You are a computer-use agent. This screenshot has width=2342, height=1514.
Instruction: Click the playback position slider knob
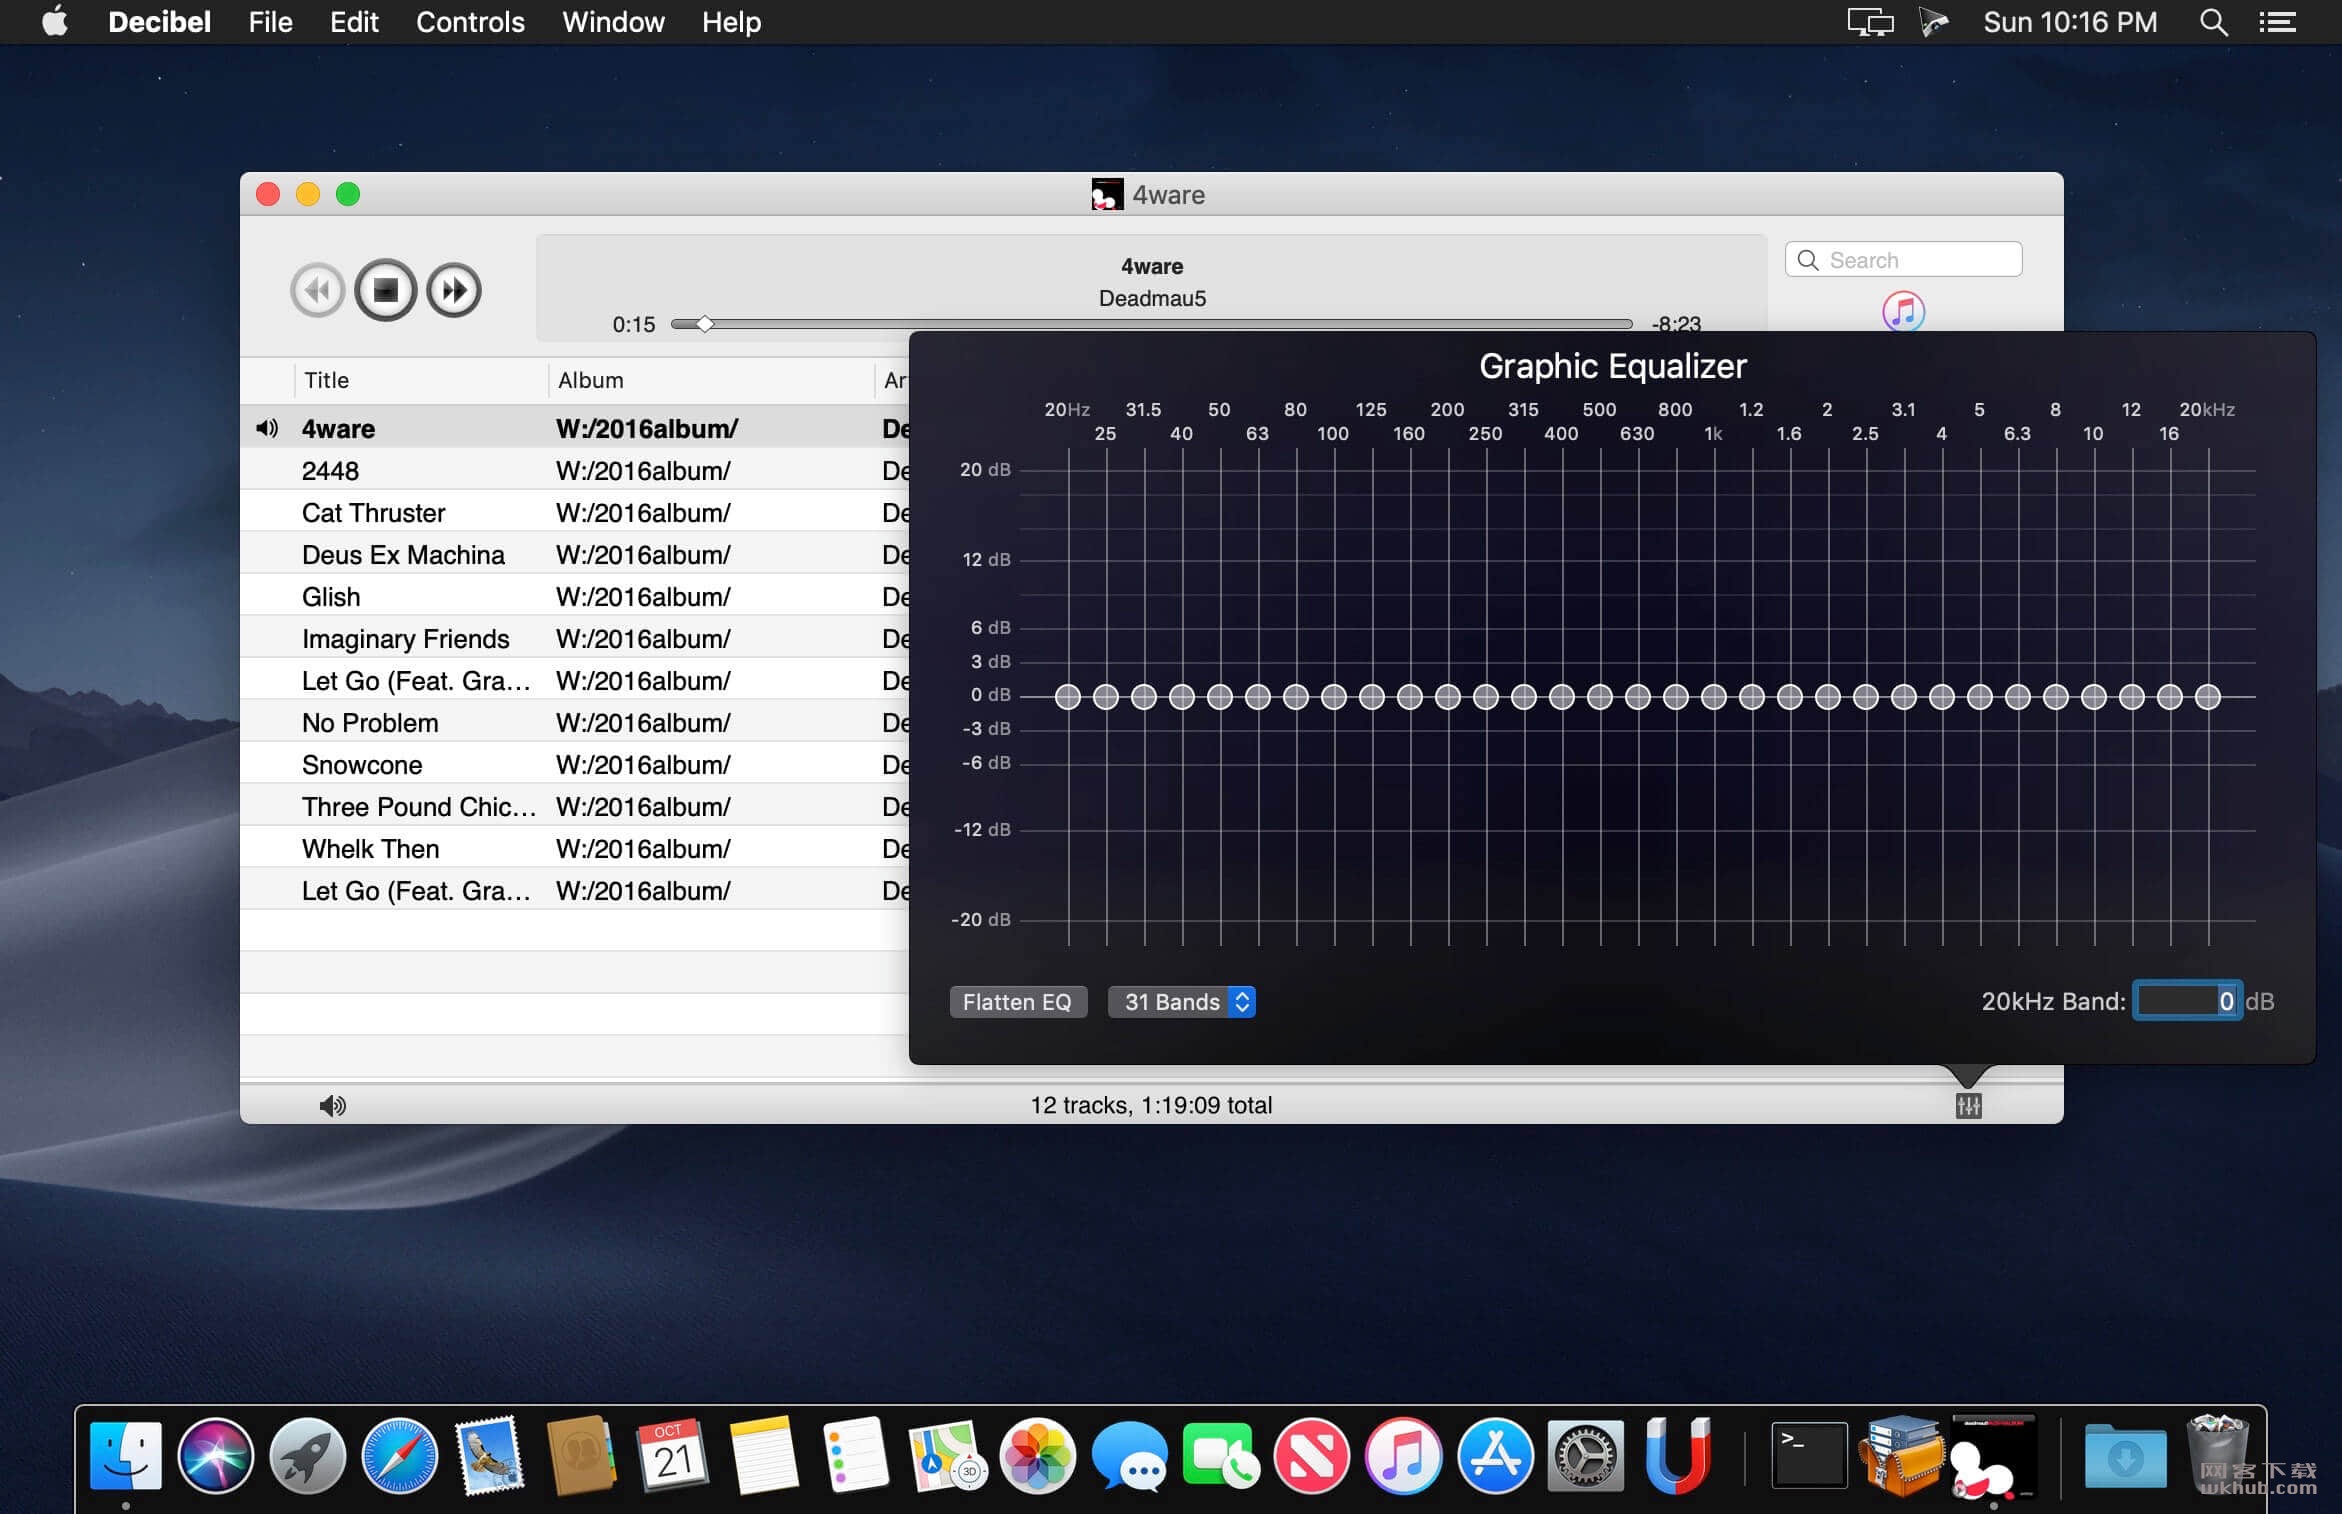click(705, 324)
